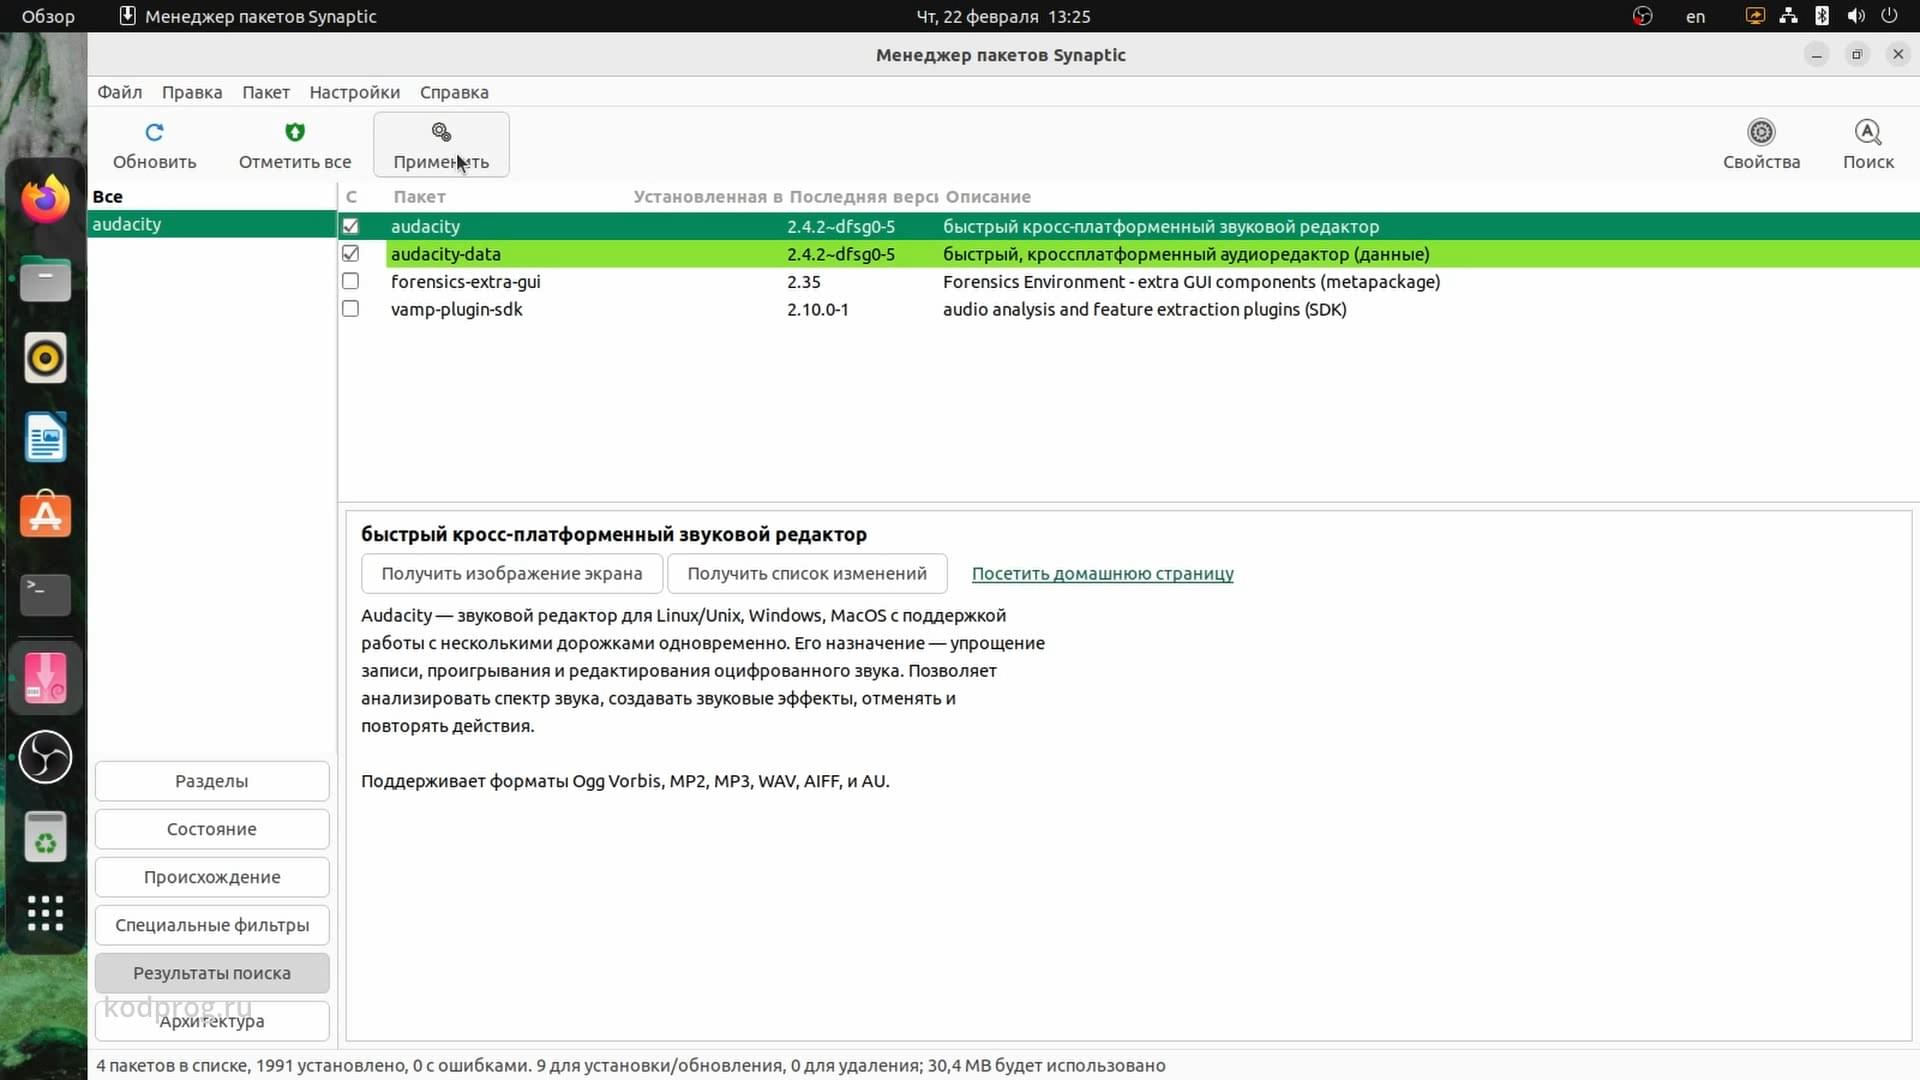Click Получить список изменений button
Screen dimensions: 1920x1080
(x=807, y=573)
